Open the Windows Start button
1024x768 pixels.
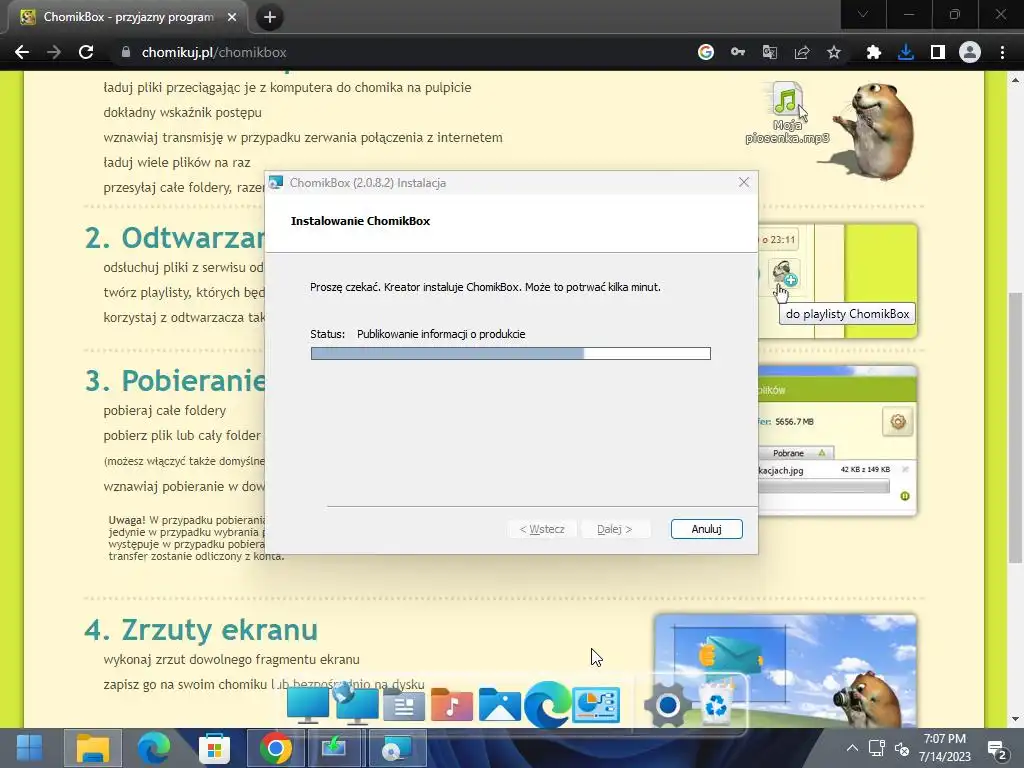pos(29,748)
